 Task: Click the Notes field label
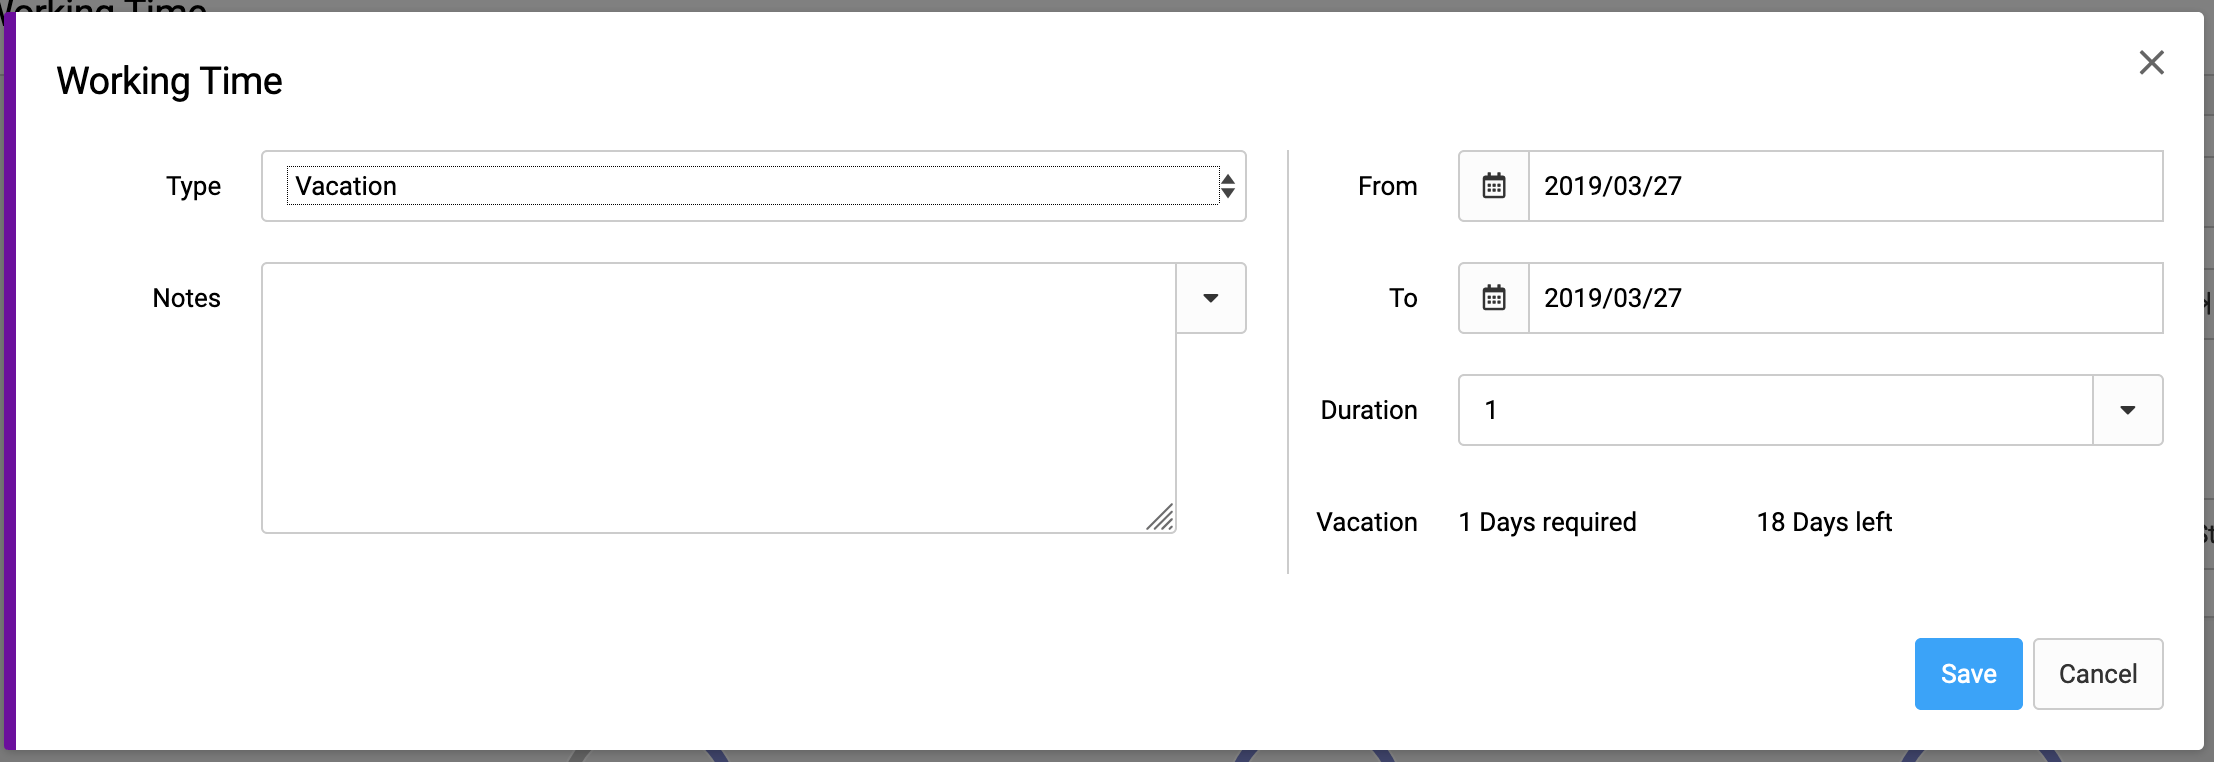(187, 298)
